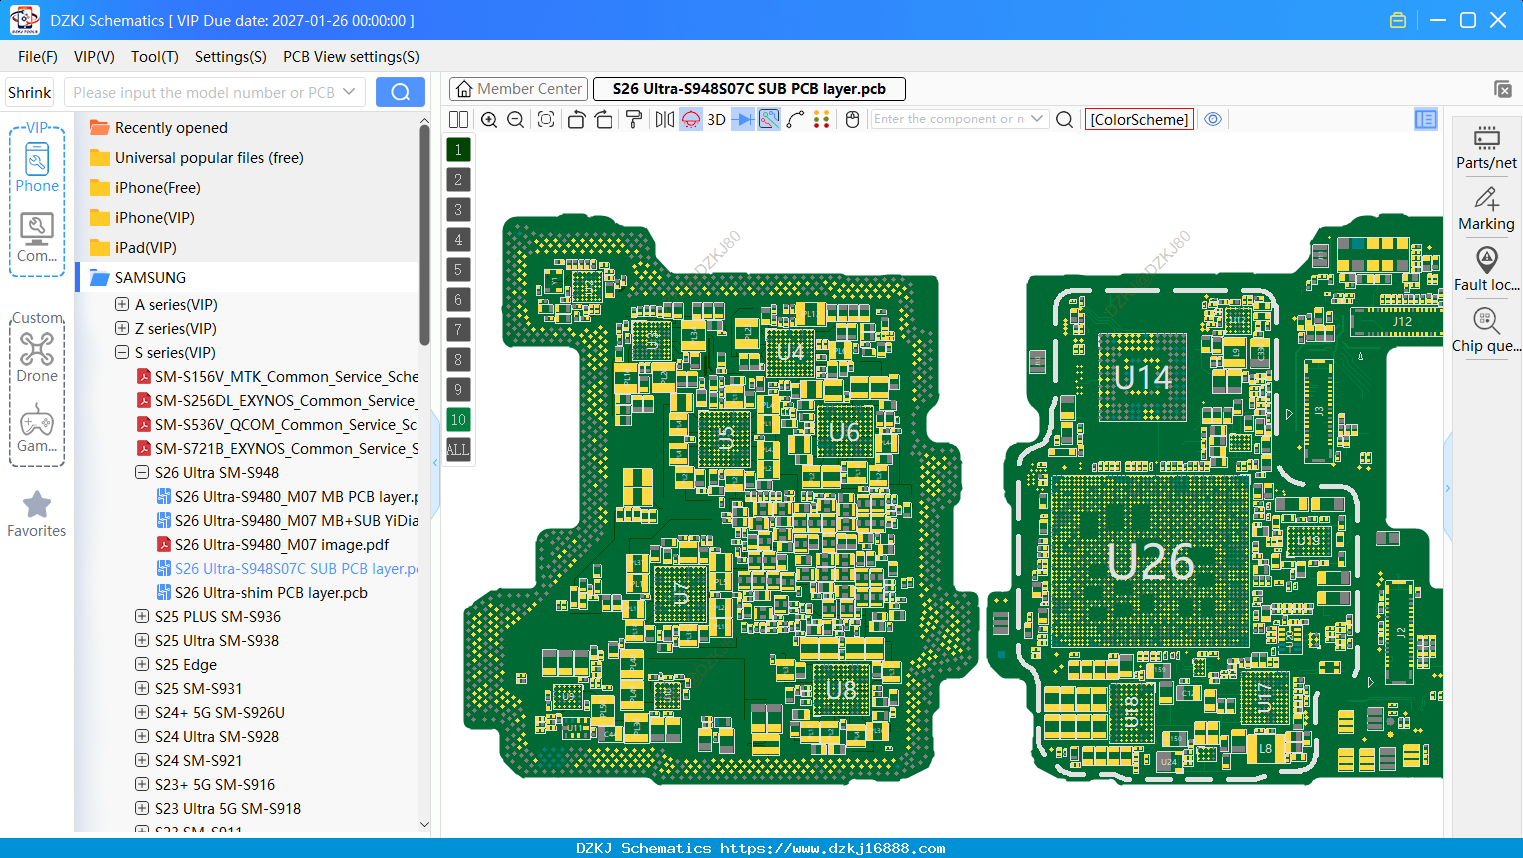Toggle the net routing display icon
The width and height of the screenshot is (1523, 858).
pos(769,119)
